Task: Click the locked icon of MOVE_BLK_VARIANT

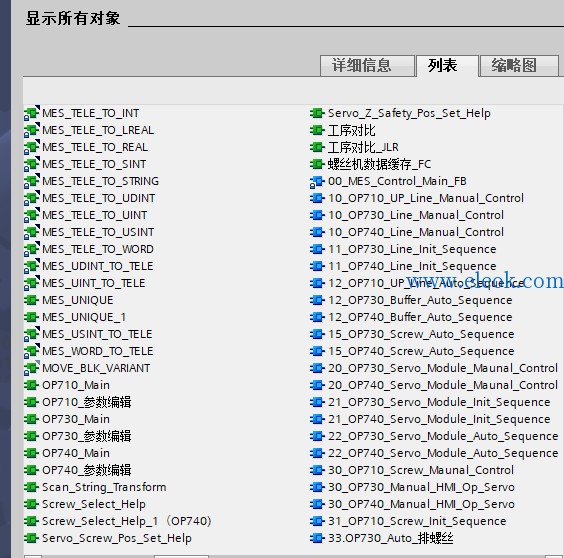Action: pos(32,368)
